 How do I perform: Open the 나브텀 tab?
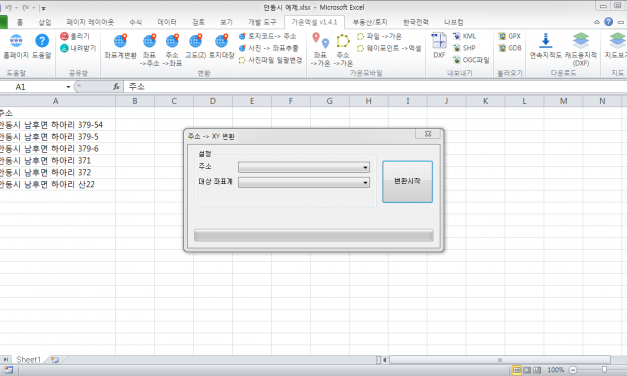pos(453,22)
